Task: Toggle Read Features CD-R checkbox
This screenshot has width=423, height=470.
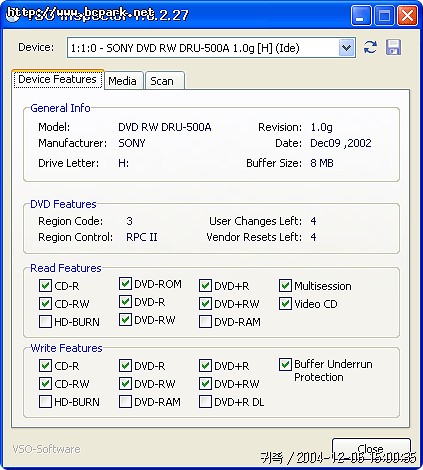Action: [45, 286]
